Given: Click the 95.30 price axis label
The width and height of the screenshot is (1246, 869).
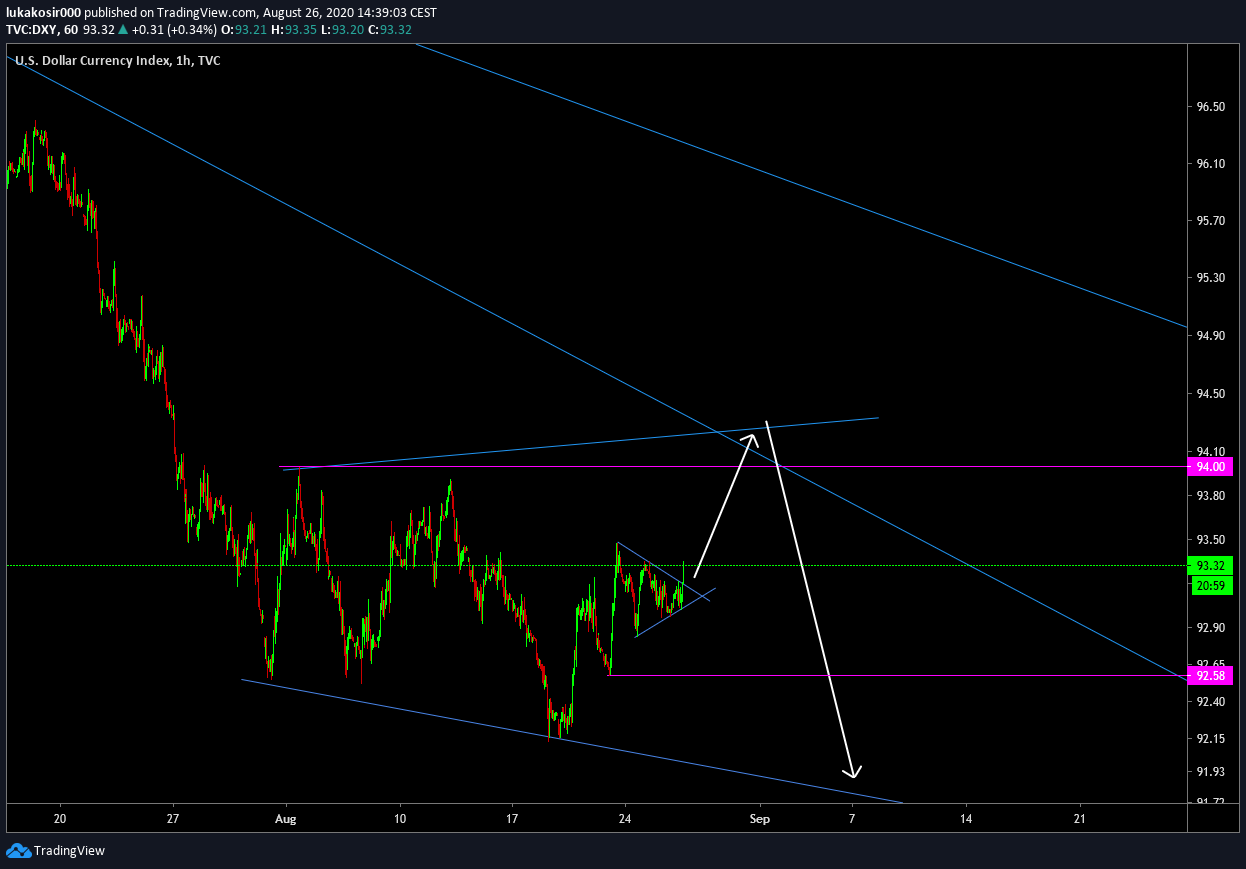Looking at the screenshot, I should (1210, 278).
